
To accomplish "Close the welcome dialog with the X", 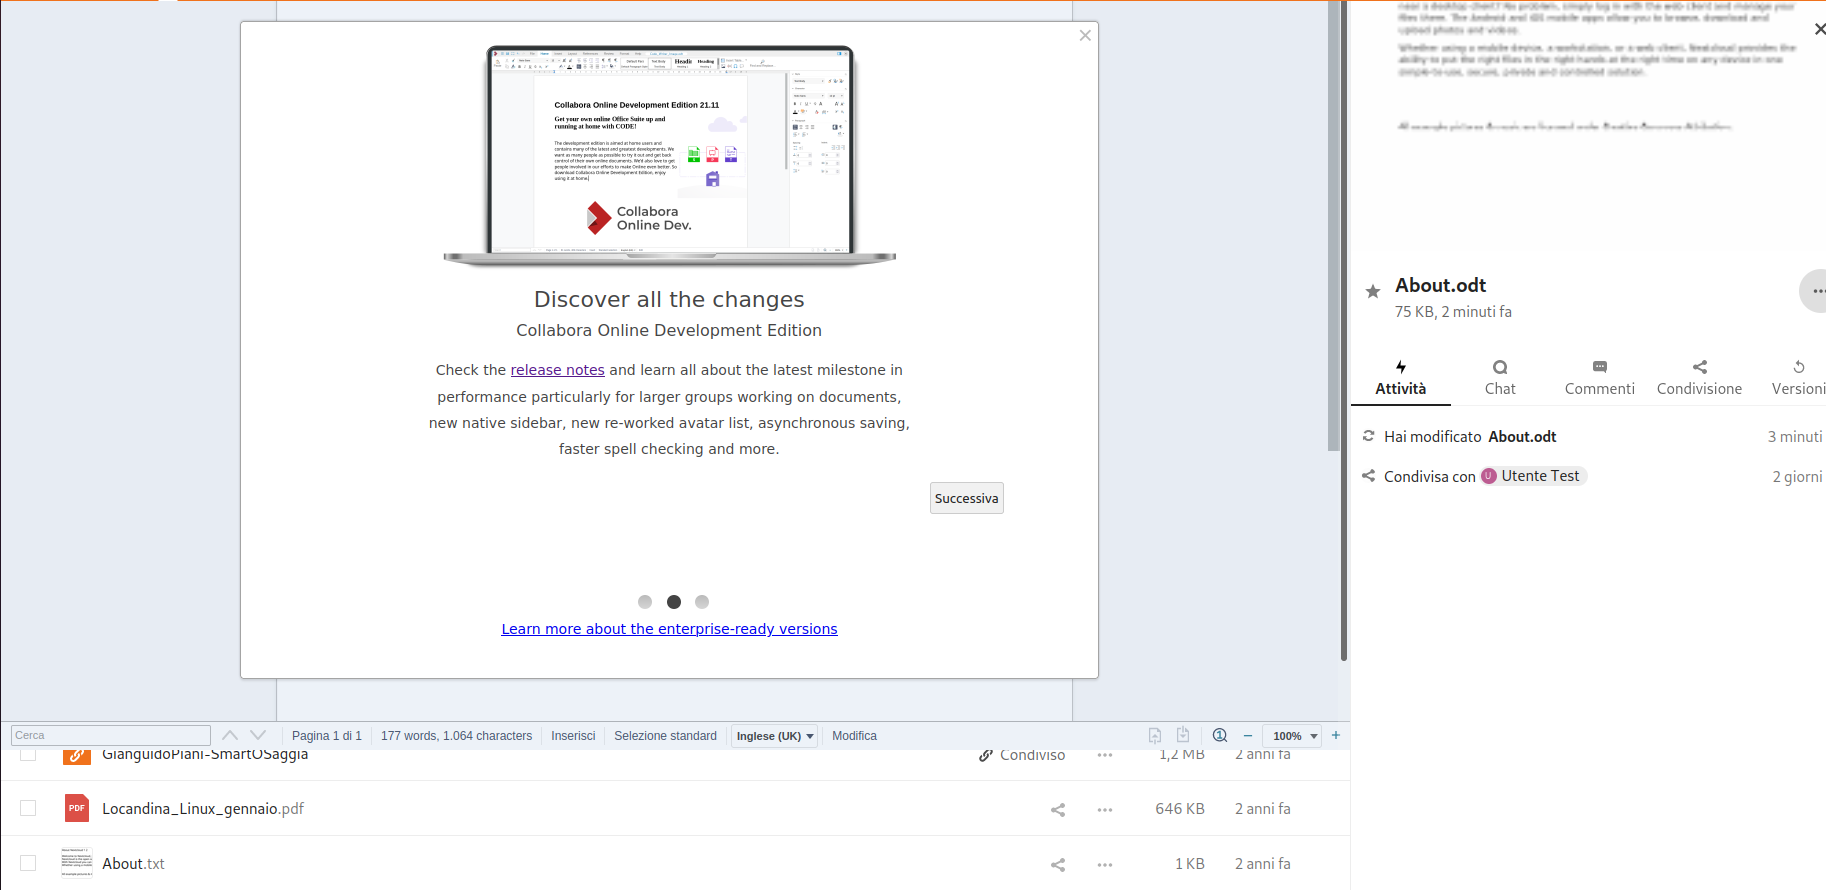I will tap(1085, 36).
